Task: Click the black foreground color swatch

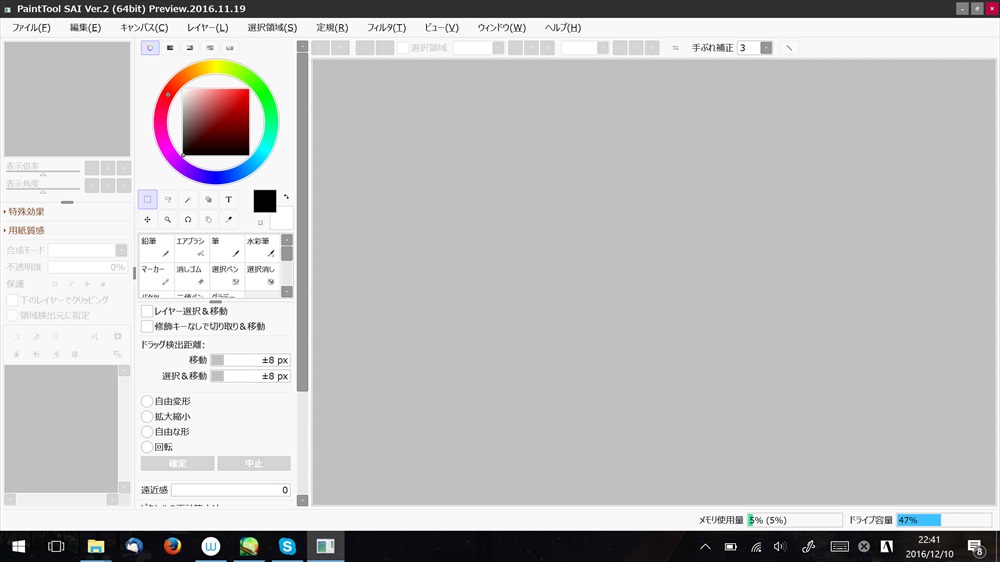Action: click(264, 201)
